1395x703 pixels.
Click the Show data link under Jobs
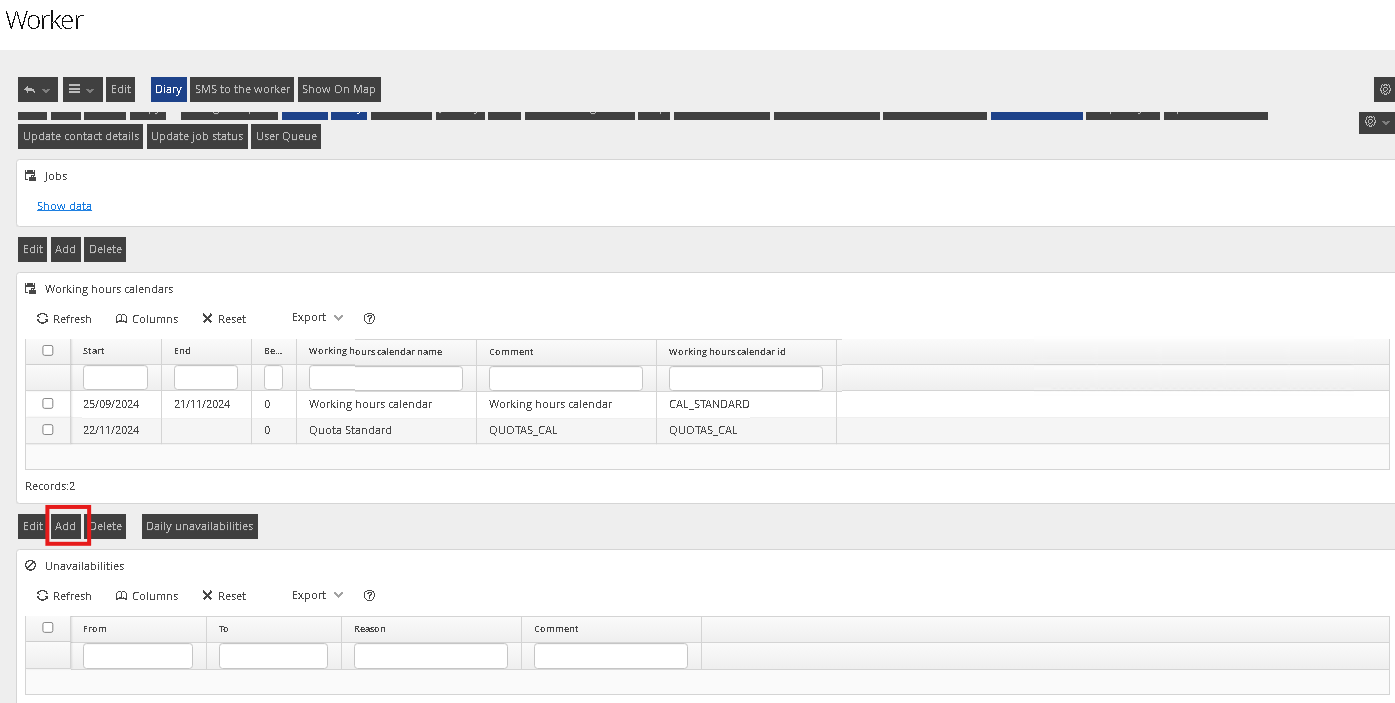(64, 206)
